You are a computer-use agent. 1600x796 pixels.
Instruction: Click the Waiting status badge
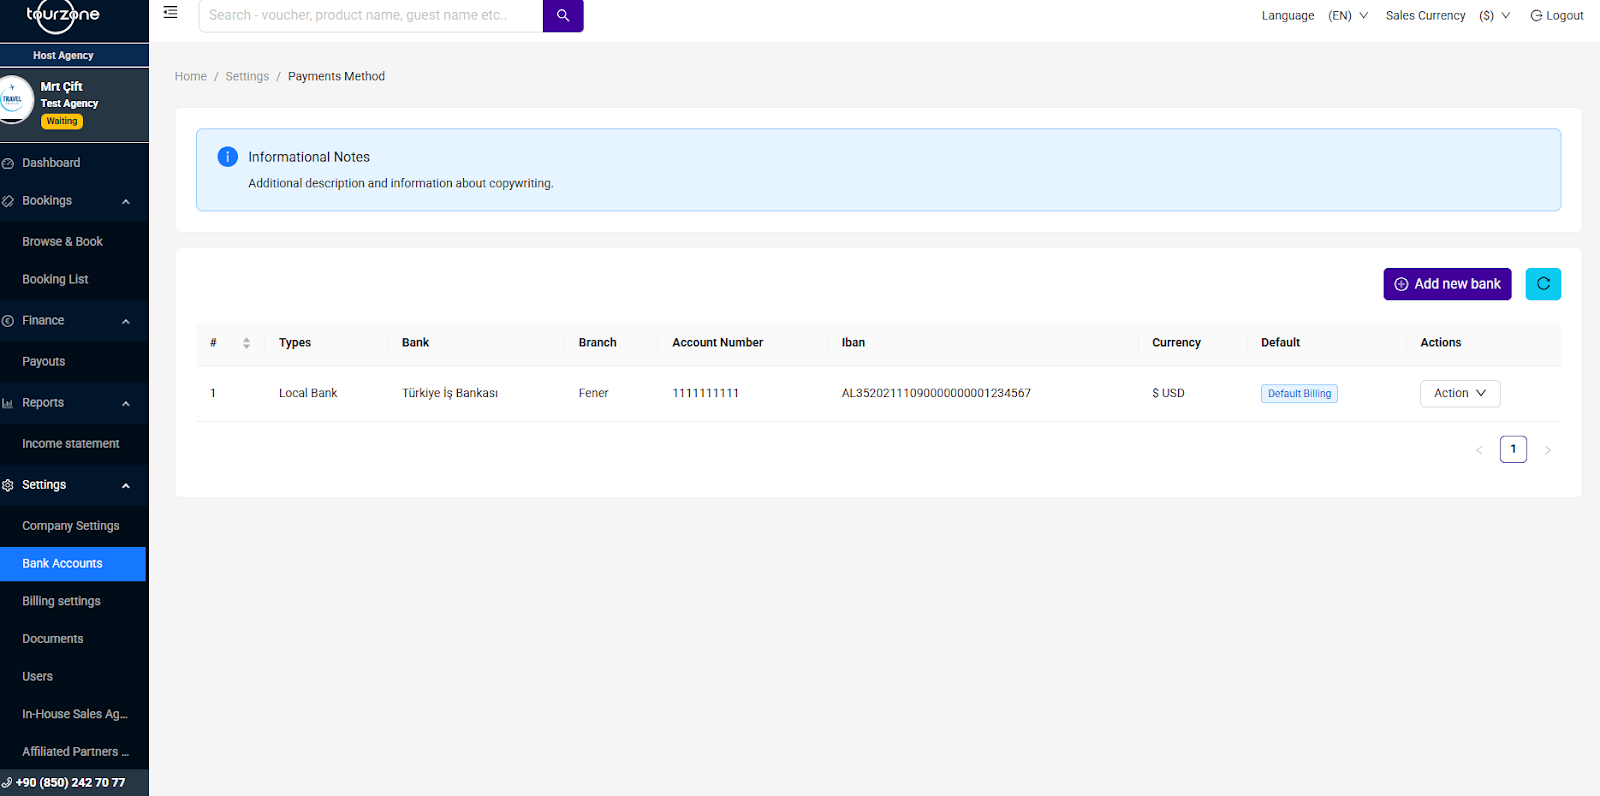coord(62,121)
